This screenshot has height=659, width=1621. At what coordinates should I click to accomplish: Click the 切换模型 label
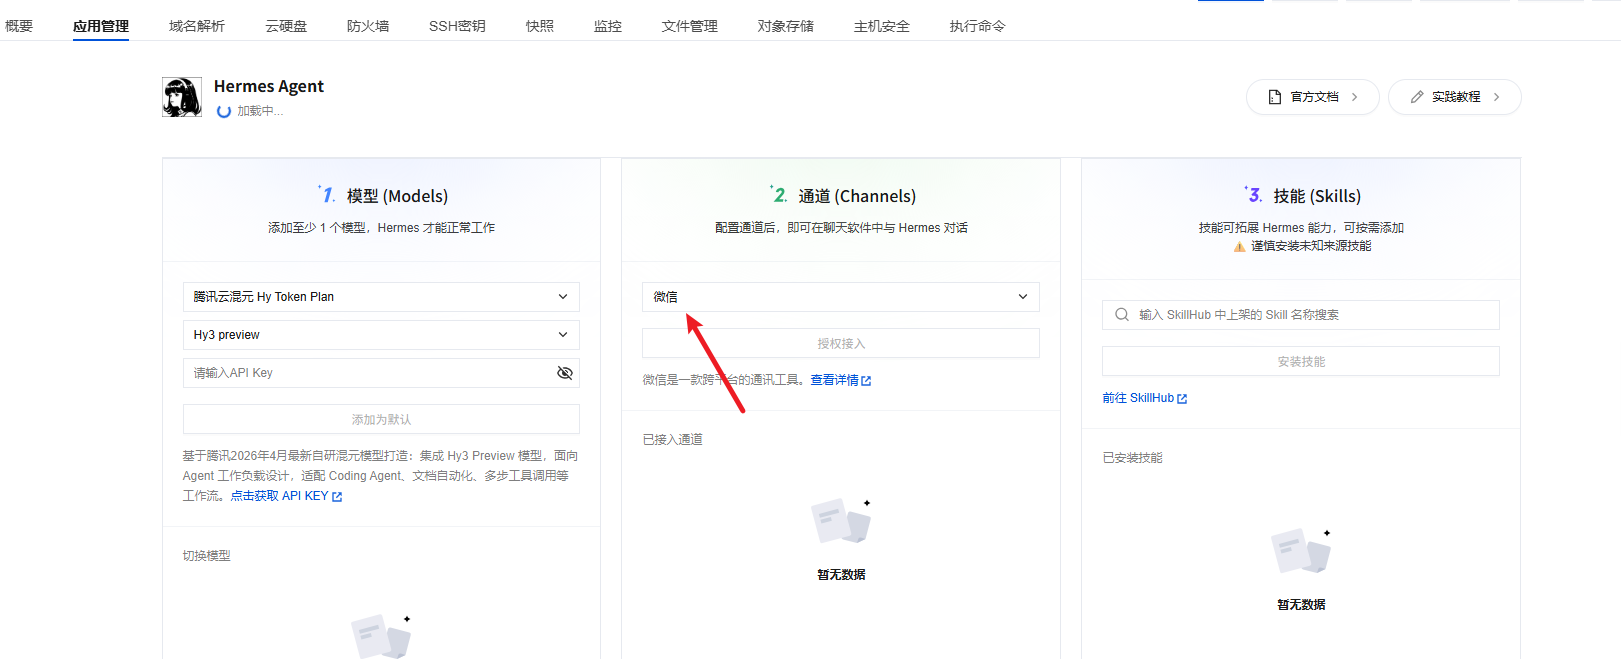coord(206,556)
